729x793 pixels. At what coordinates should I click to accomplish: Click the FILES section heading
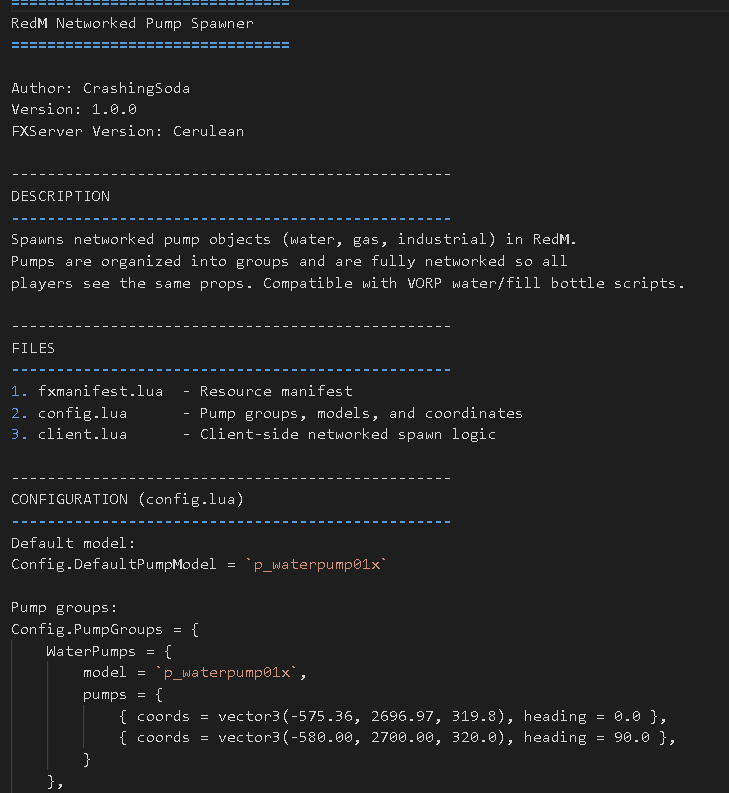pos(33,348)
